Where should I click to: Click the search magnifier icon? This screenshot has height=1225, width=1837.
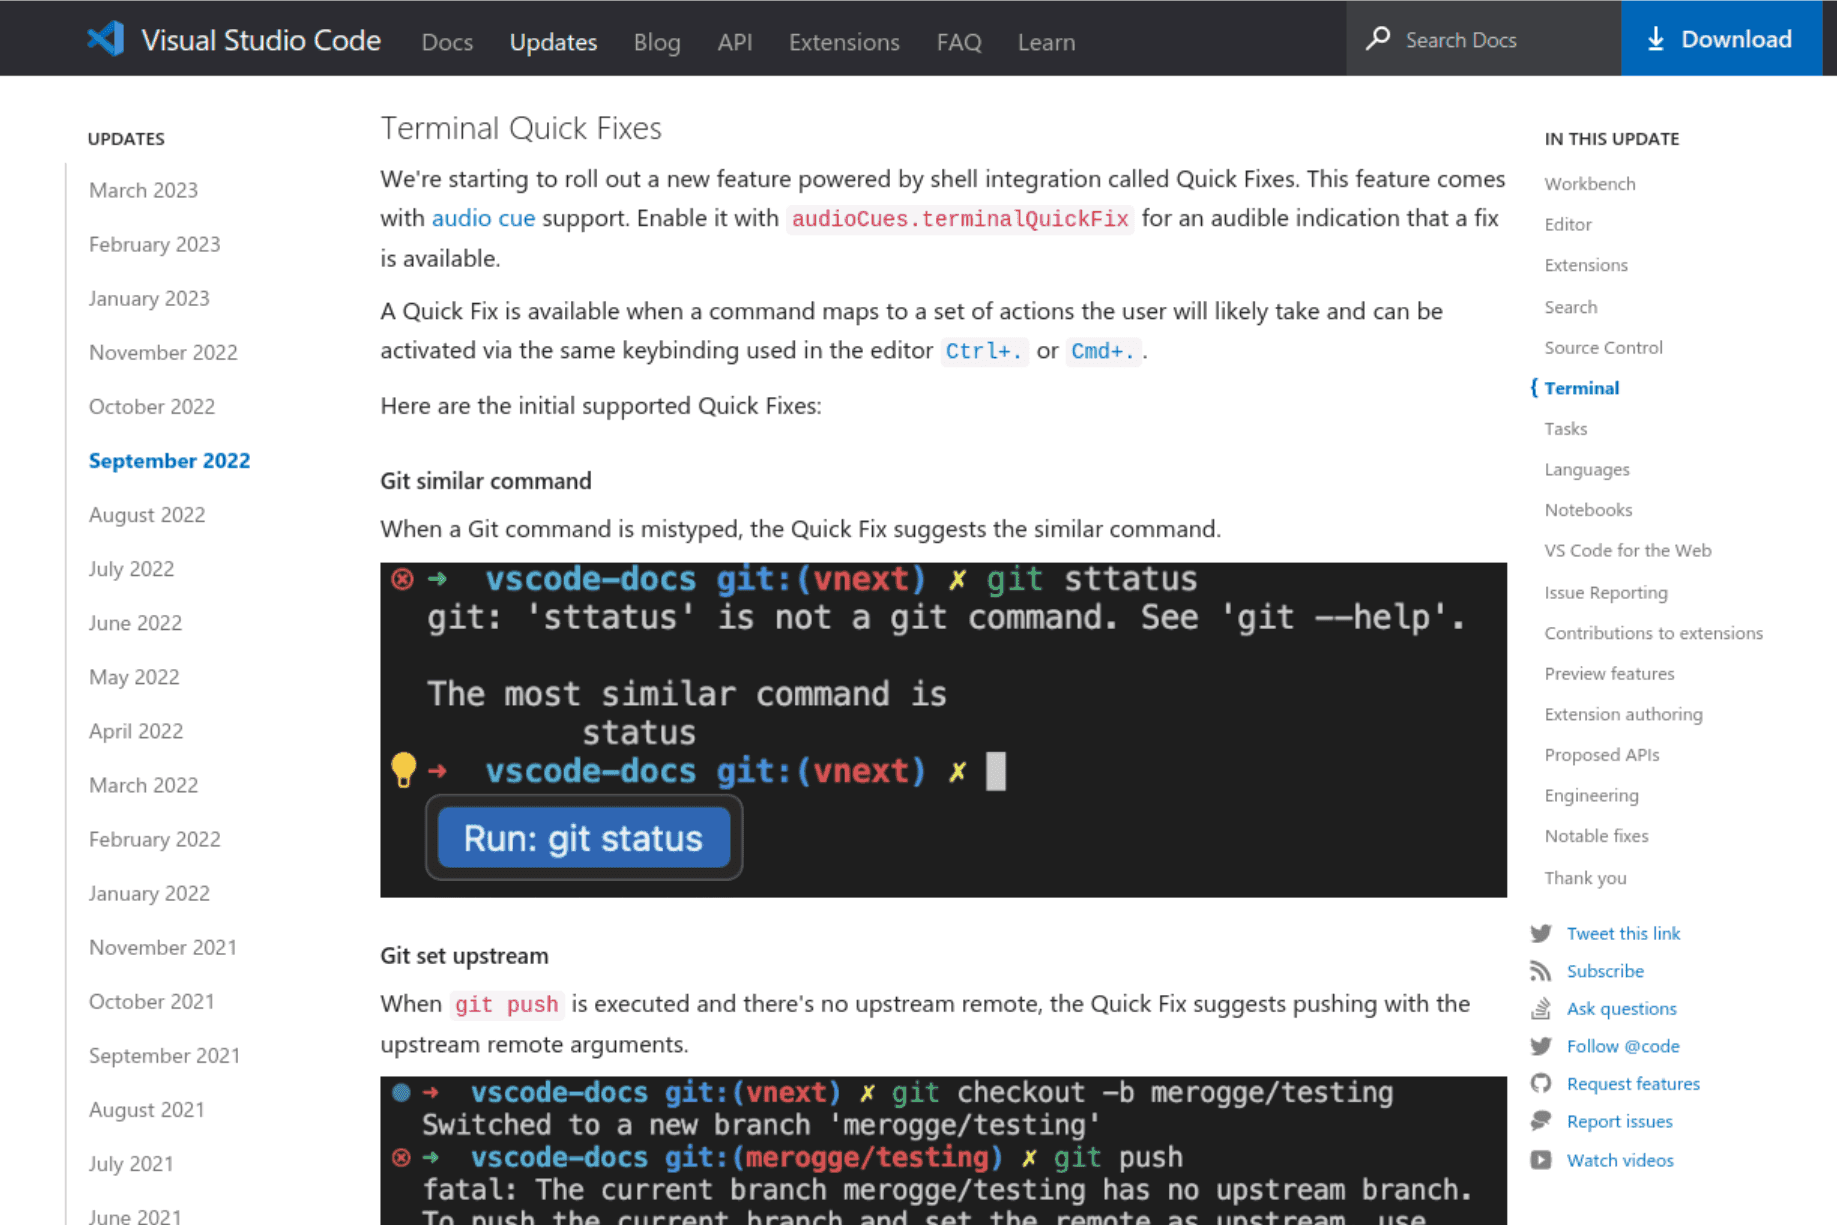[x=1378, y=38]
